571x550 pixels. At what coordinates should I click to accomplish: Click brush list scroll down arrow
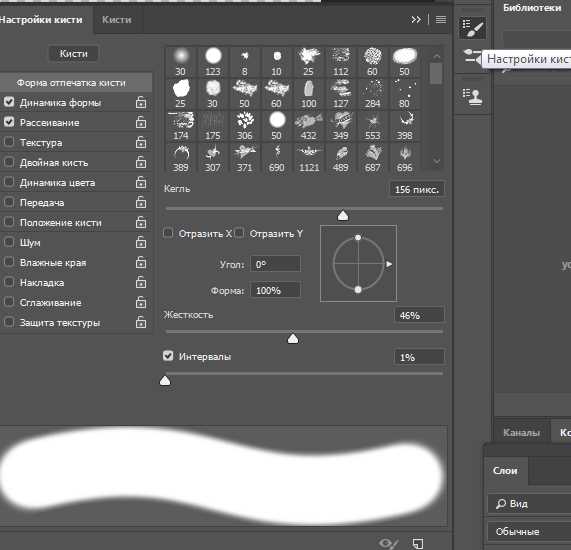tap(437, 161)
